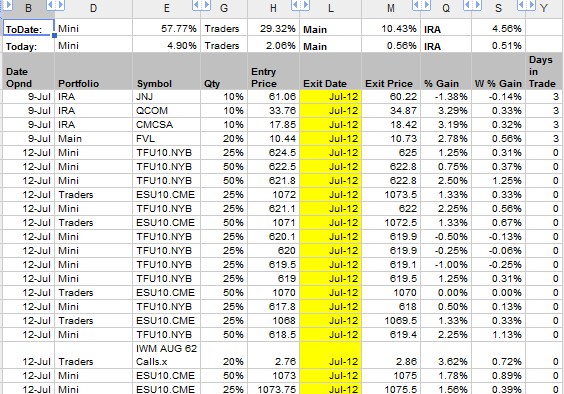This screenshot has height=394, width=564.
Task: Click the 624.5 entry price cell
Action: (x=273, y=153)
